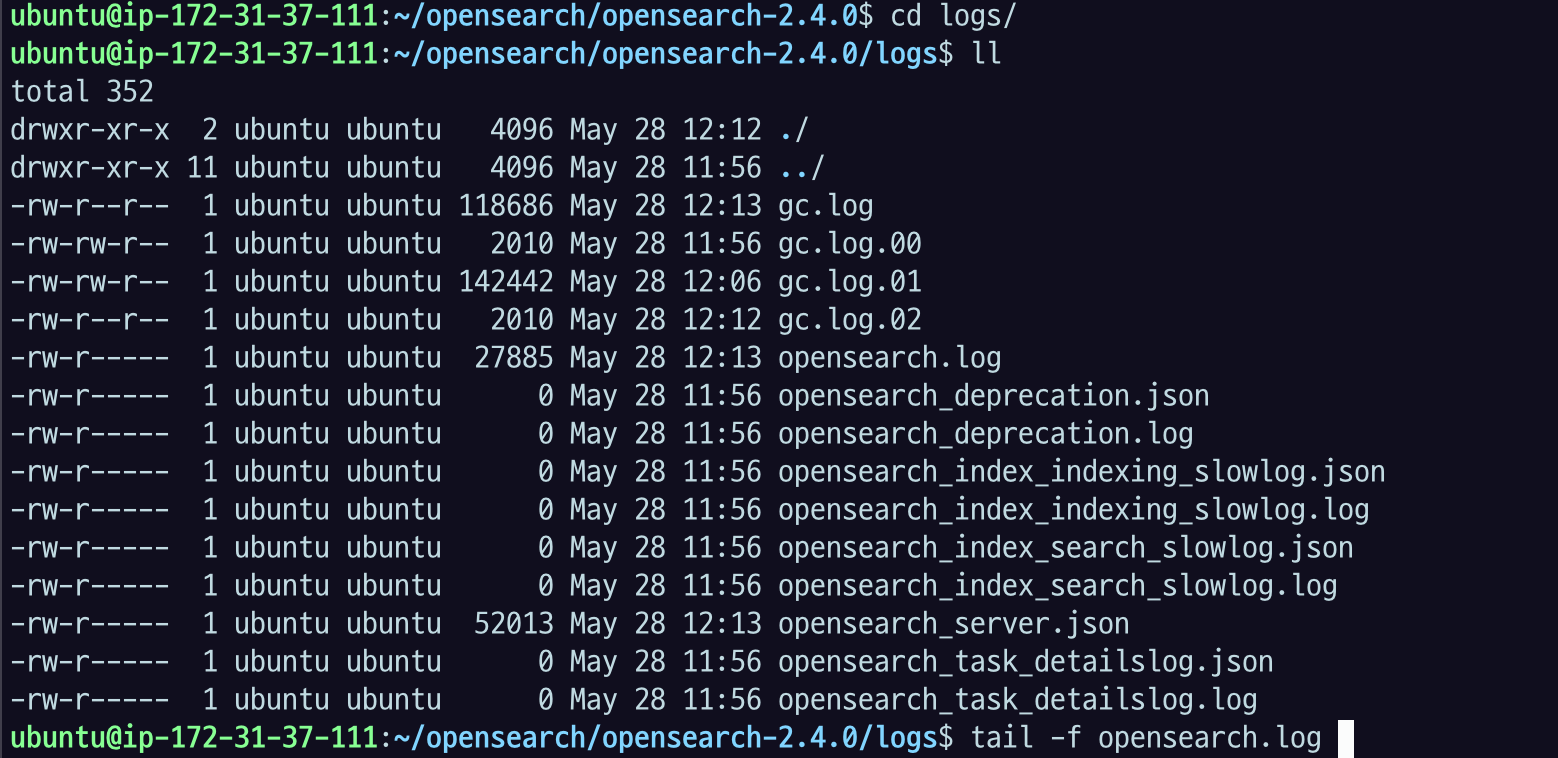
Task: Click opensearch_server.json file name
Action: tap(953, 624)
